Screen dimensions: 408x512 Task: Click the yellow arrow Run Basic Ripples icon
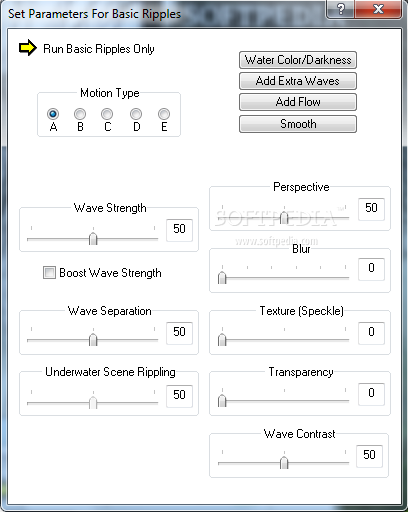[28, 48]
